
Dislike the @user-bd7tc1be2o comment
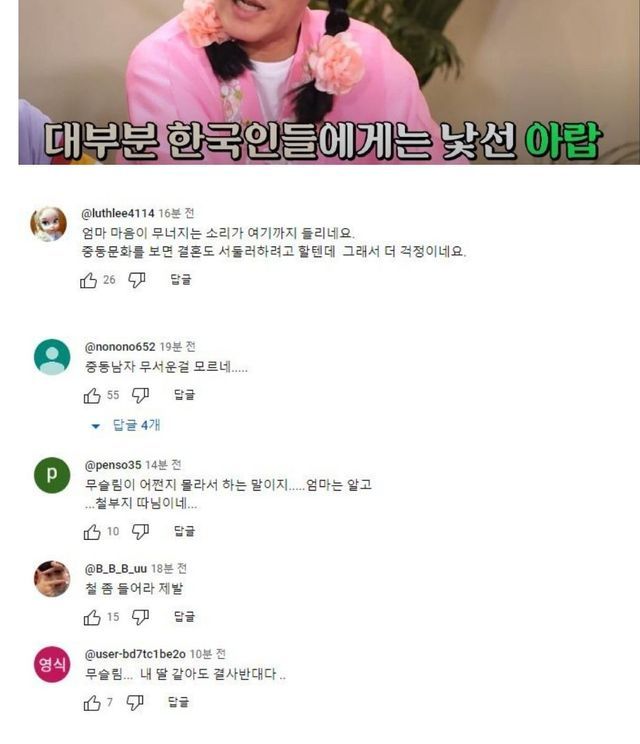135,702
